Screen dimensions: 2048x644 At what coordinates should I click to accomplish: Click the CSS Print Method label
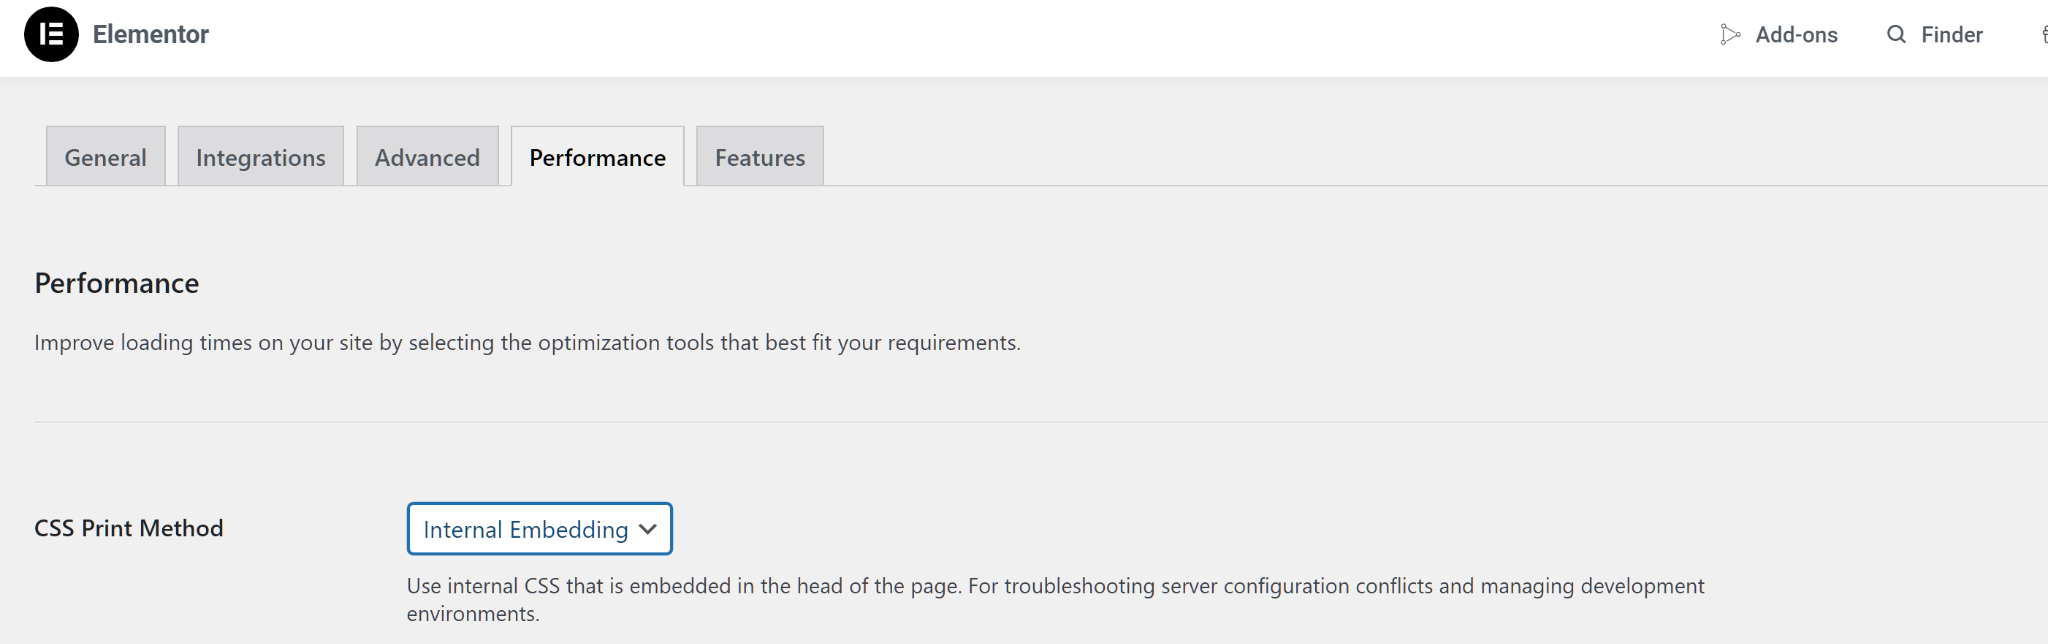[129, 528]
